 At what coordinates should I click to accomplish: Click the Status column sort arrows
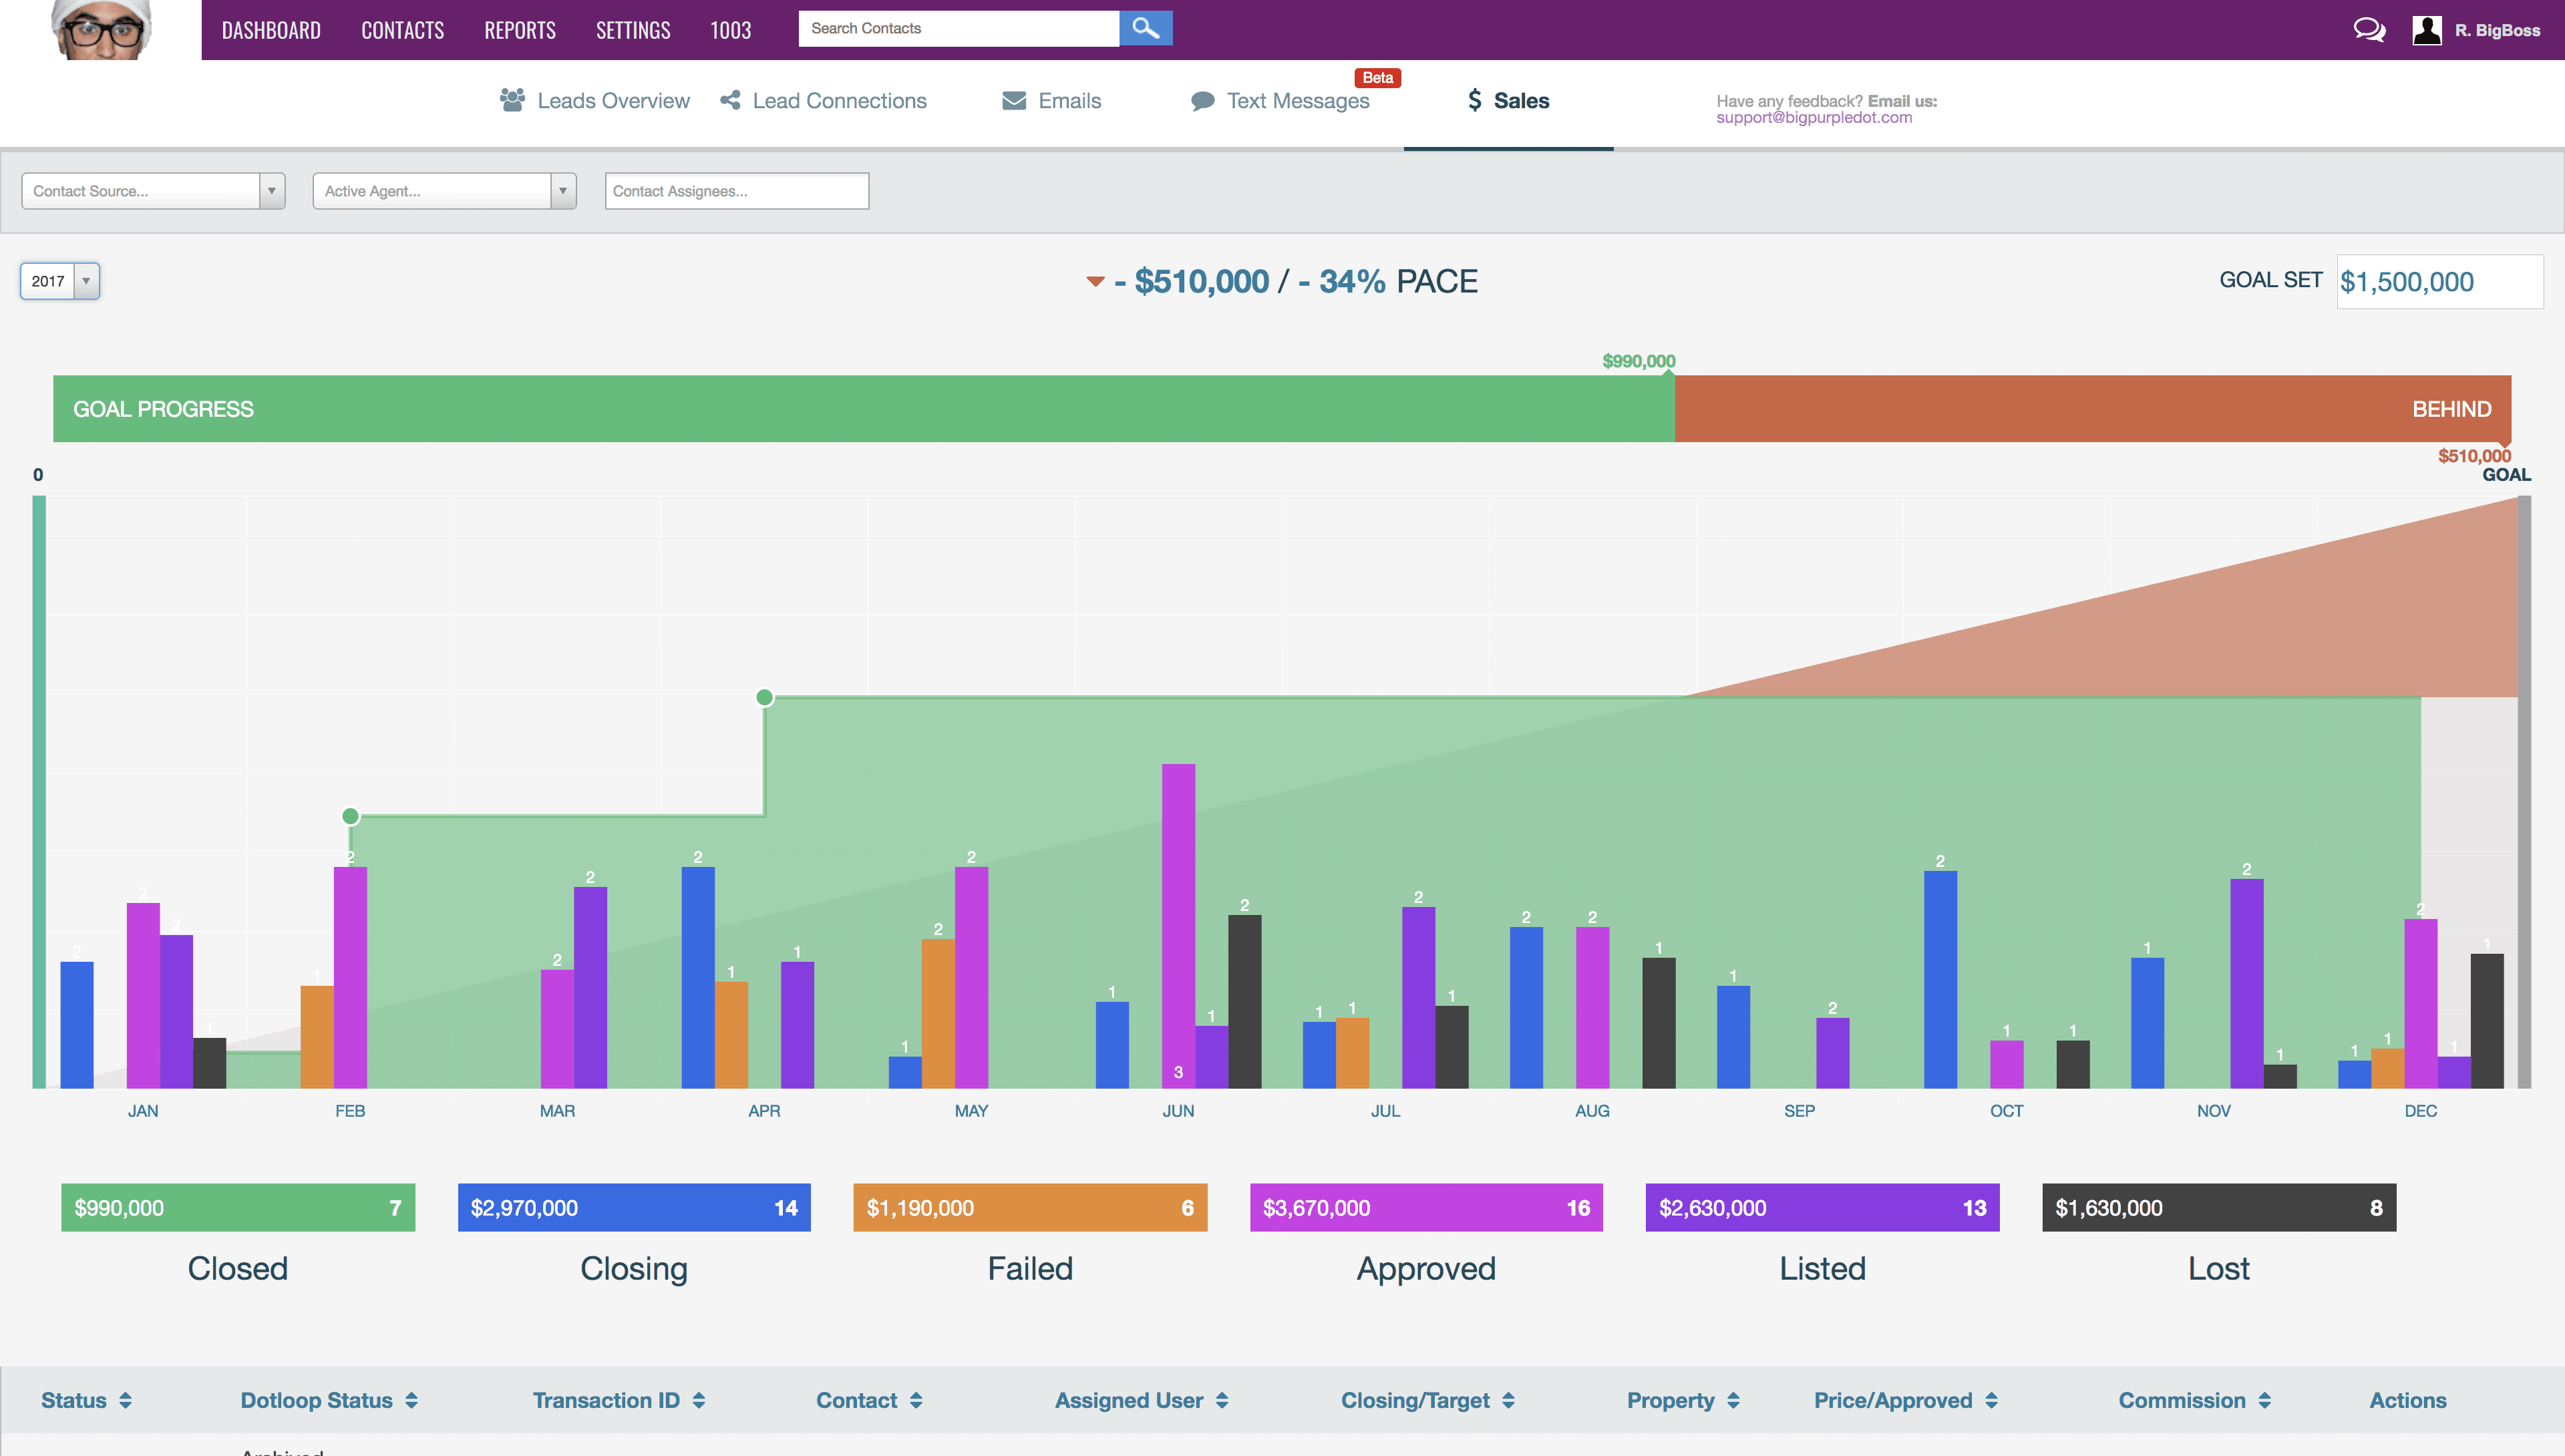(126, 1401)
